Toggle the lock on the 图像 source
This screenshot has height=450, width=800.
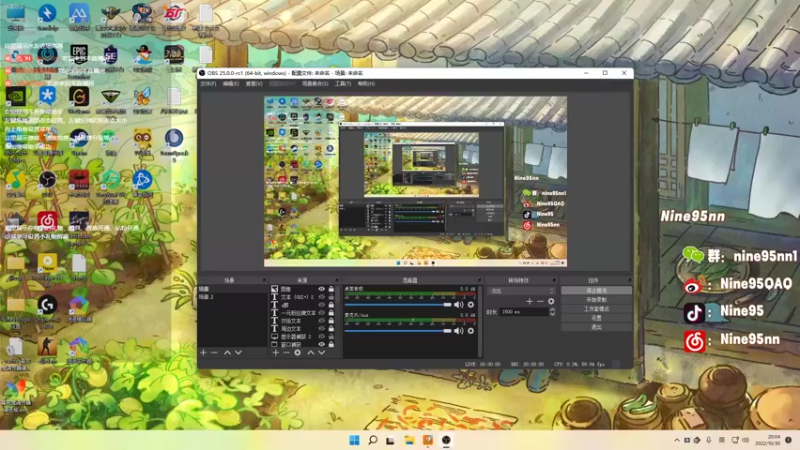(331, 289)
